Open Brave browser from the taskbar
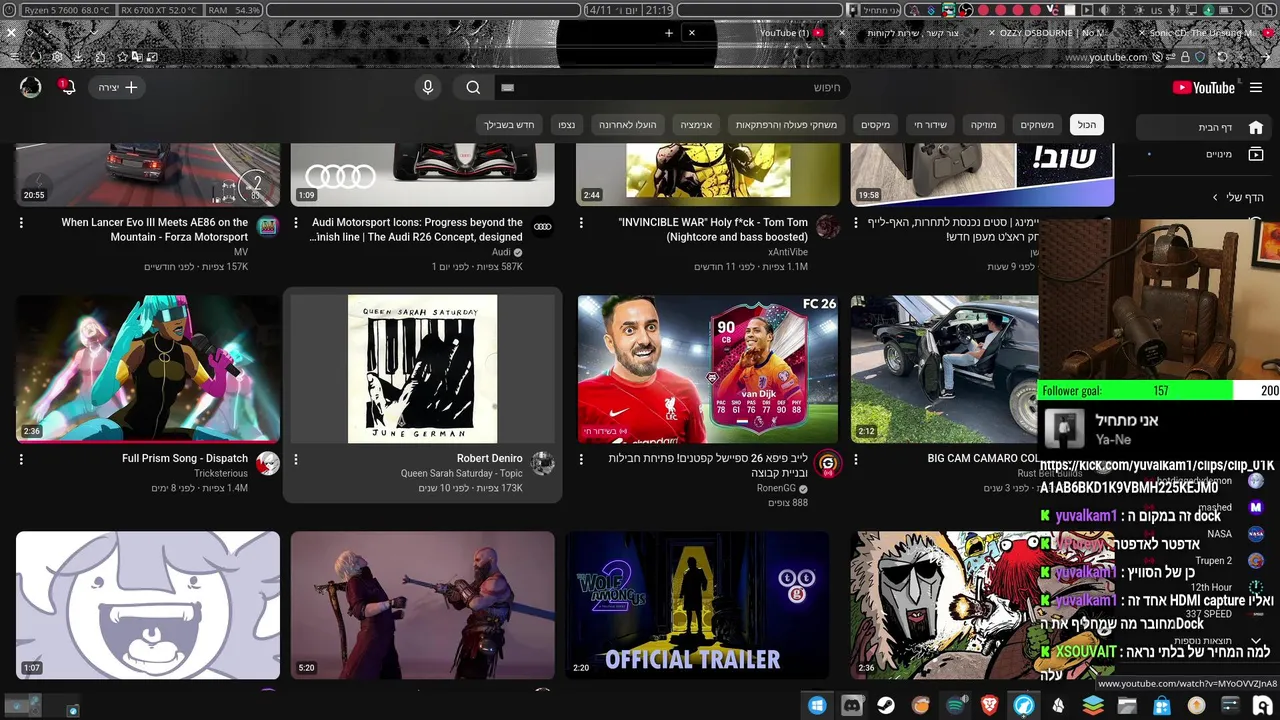The image size is (1280, 720). point(989,706)
